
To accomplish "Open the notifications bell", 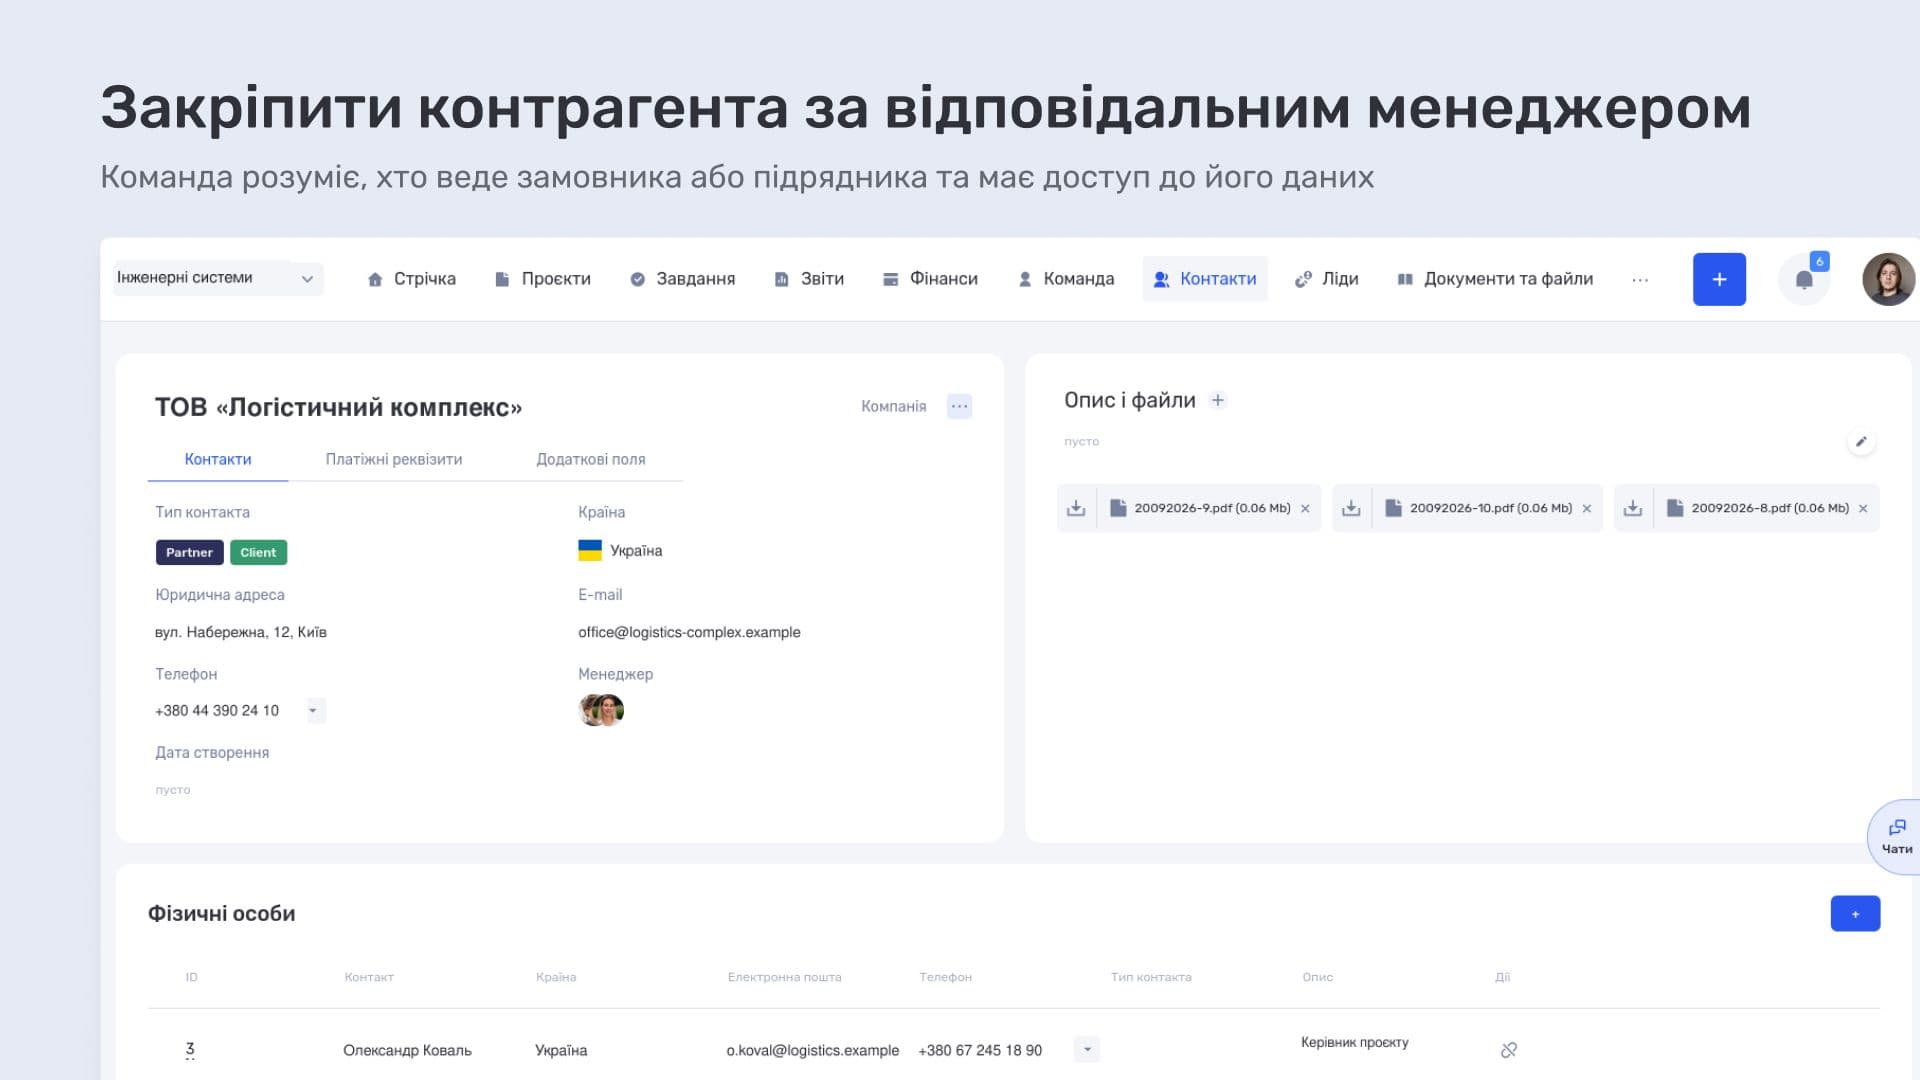I will click(1804, 279).
